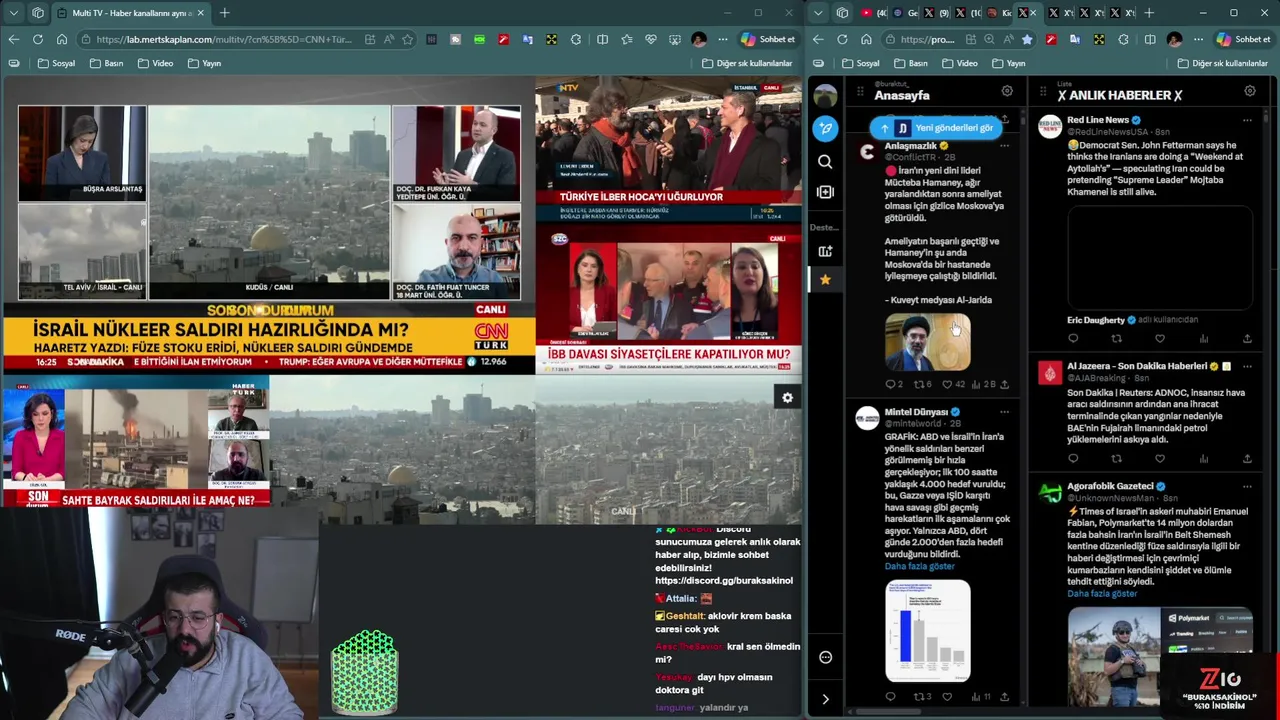Viewport: 1280px width, 720px height.
Task: Open more menu on Al Jazeera post
Action: tap(1247, 367)
